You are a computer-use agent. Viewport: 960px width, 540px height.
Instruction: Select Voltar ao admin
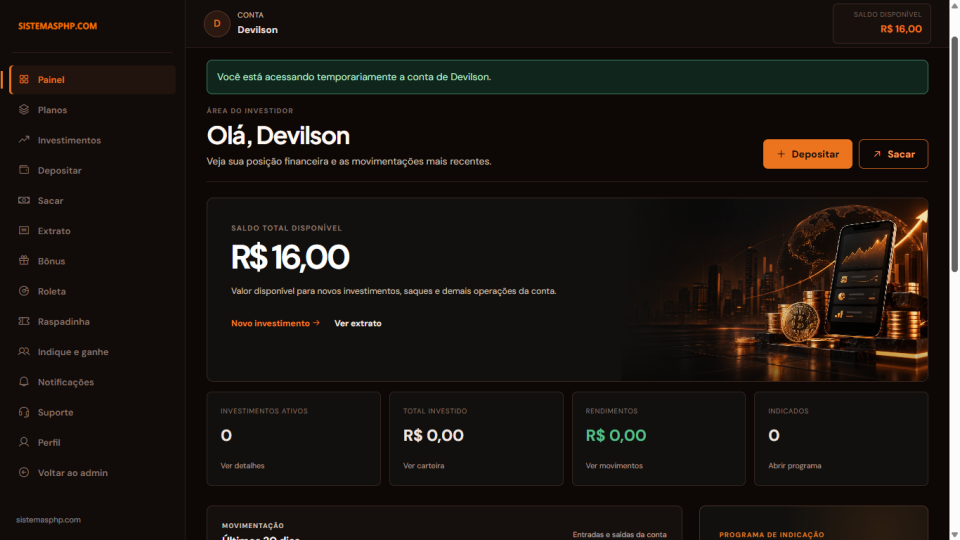pyautogui.click(x=92, y=473)
